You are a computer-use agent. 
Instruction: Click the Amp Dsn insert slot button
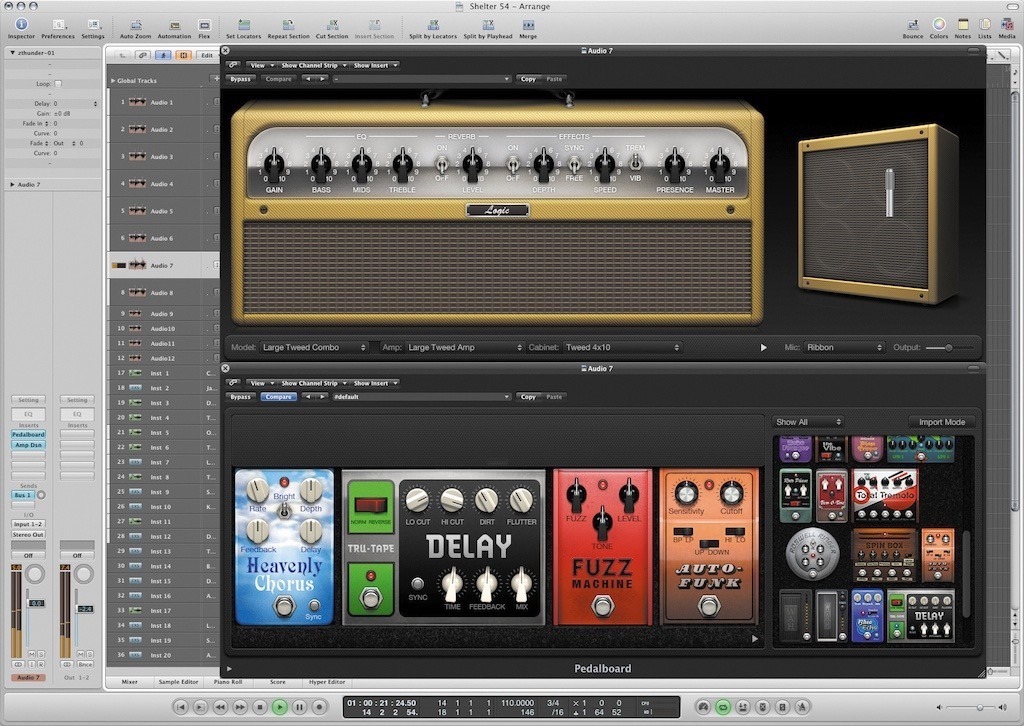pos(28,445)
